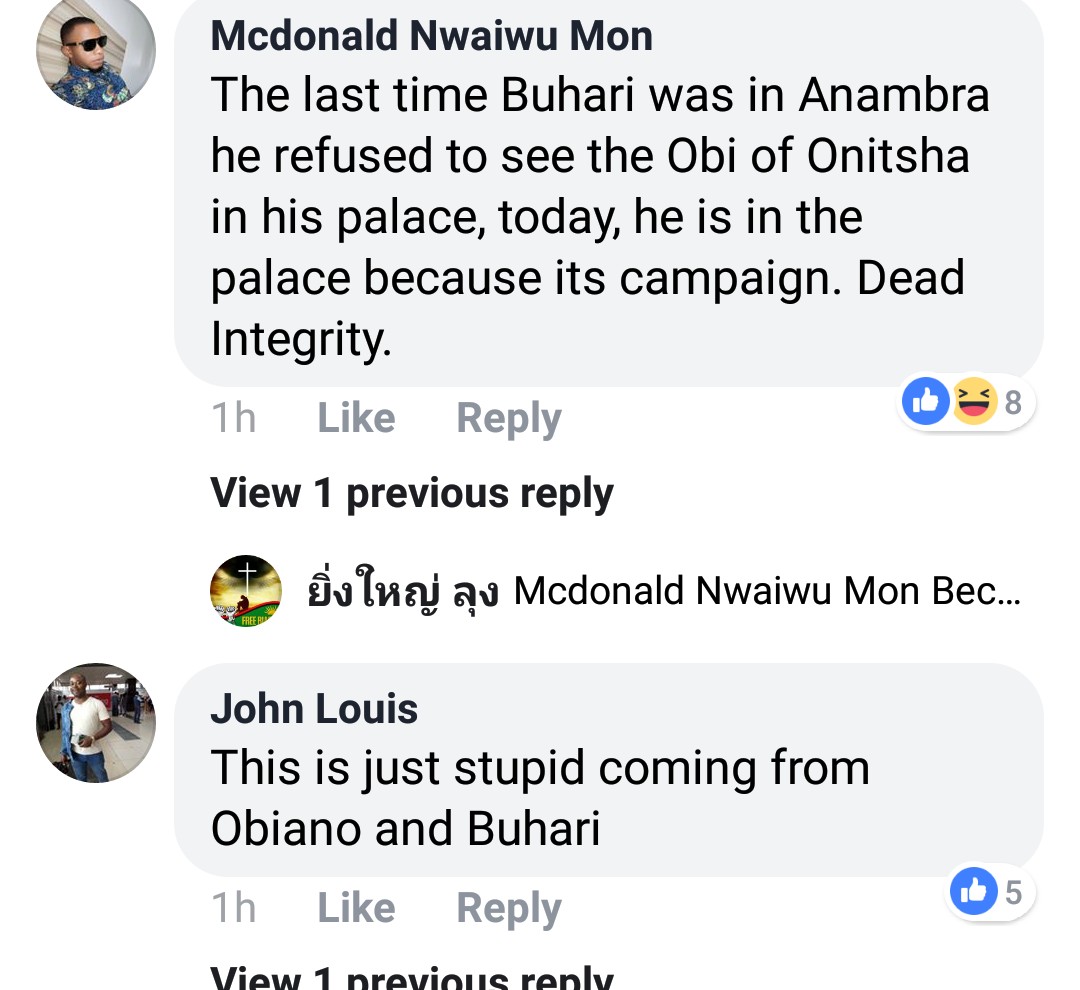Image resolution: width=1080 pixels, height=990 pixels.
Task: Expand View 1 previous reply under Mcdonald's comment
Action: click(x=411, y=493)
